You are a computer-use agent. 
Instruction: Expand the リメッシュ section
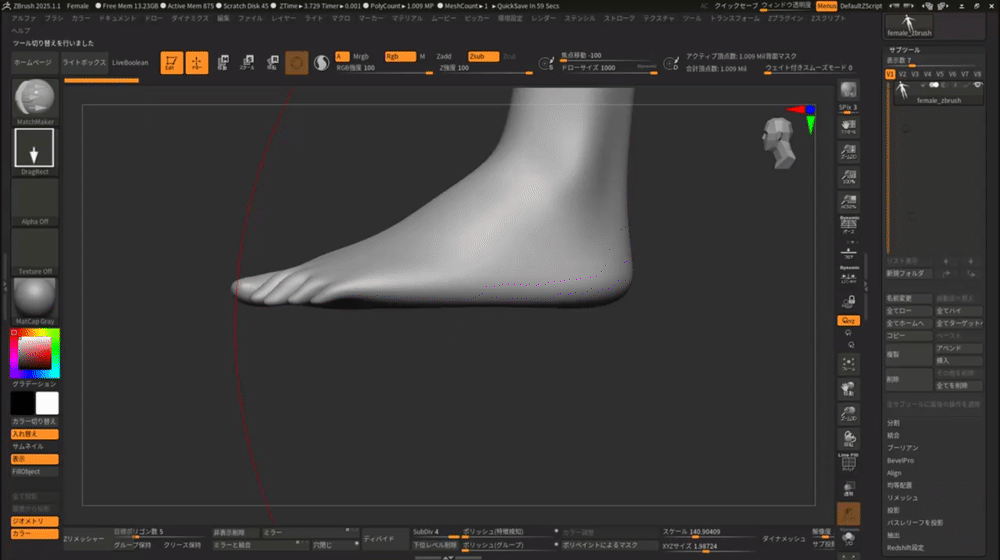pos(902,497)
